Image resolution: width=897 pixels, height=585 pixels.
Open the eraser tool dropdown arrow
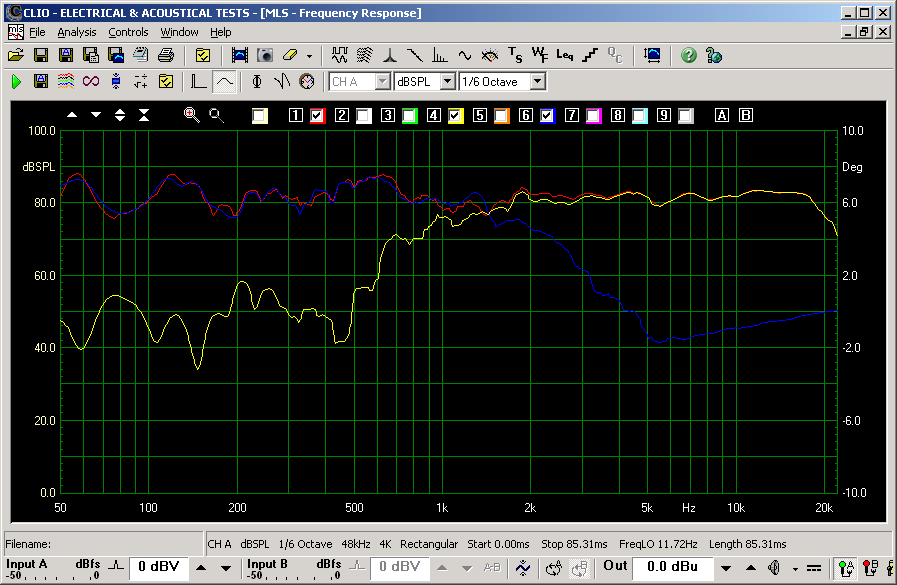[x=309, y=56]
